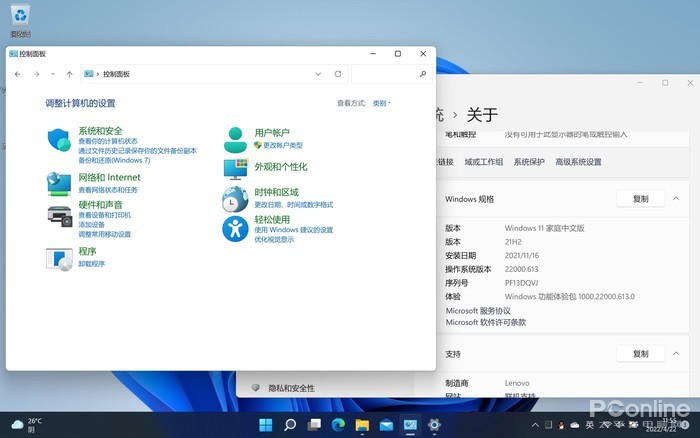700x438 pixels.
Task: Open the 时钟和区域 clock icon
Action: pos(235,197)
